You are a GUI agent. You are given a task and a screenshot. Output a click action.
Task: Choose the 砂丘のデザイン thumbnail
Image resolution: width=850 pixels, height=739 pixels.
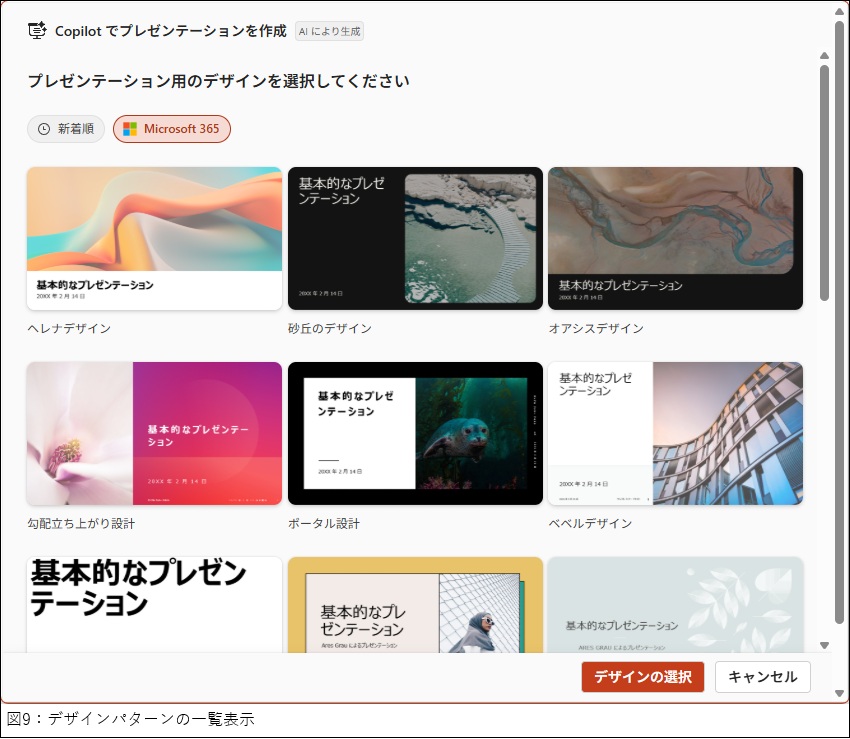(x=415, y=238)
